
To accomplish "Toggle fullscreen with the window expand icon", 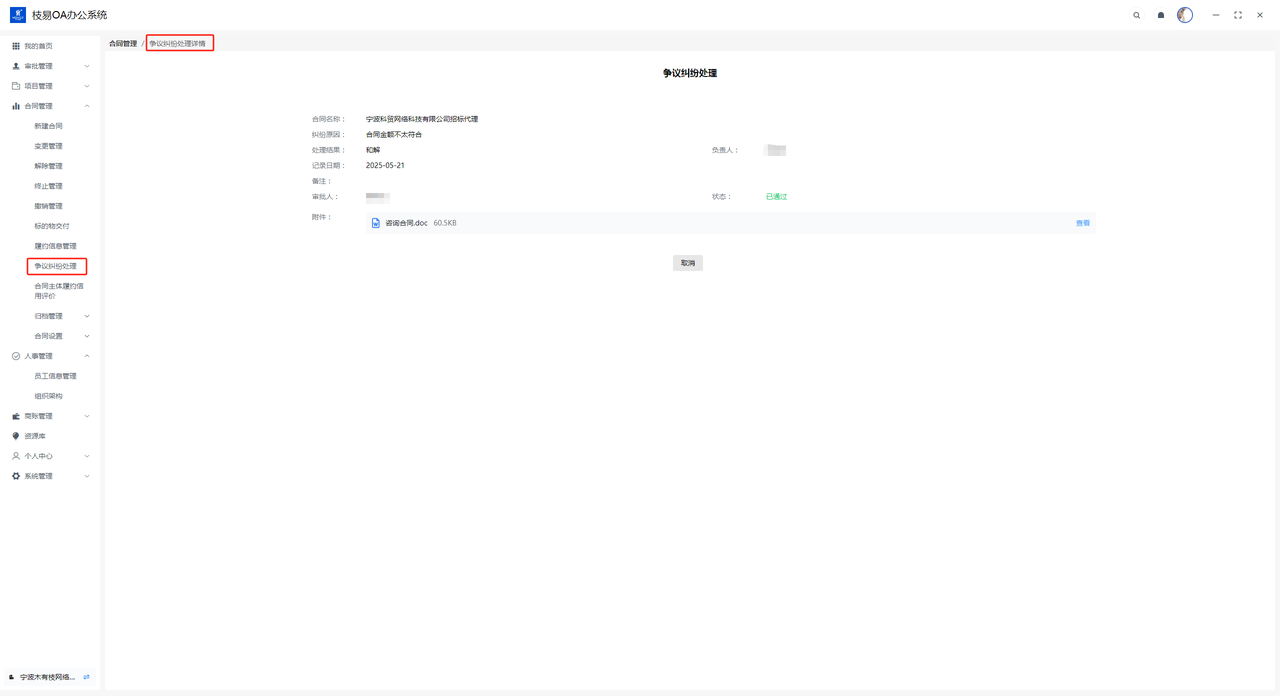I will pos(1238,15).
